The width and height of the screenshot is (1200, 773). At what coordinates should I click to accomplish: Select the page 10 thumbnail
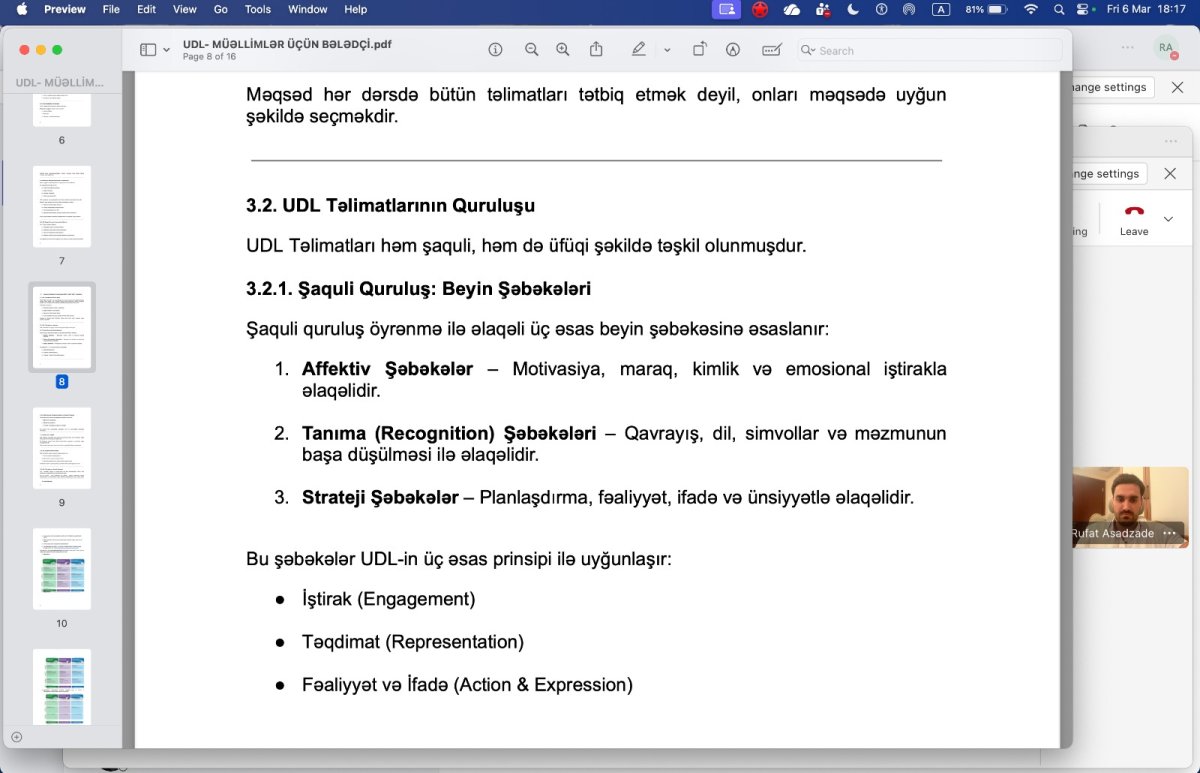tap(62, 569)
